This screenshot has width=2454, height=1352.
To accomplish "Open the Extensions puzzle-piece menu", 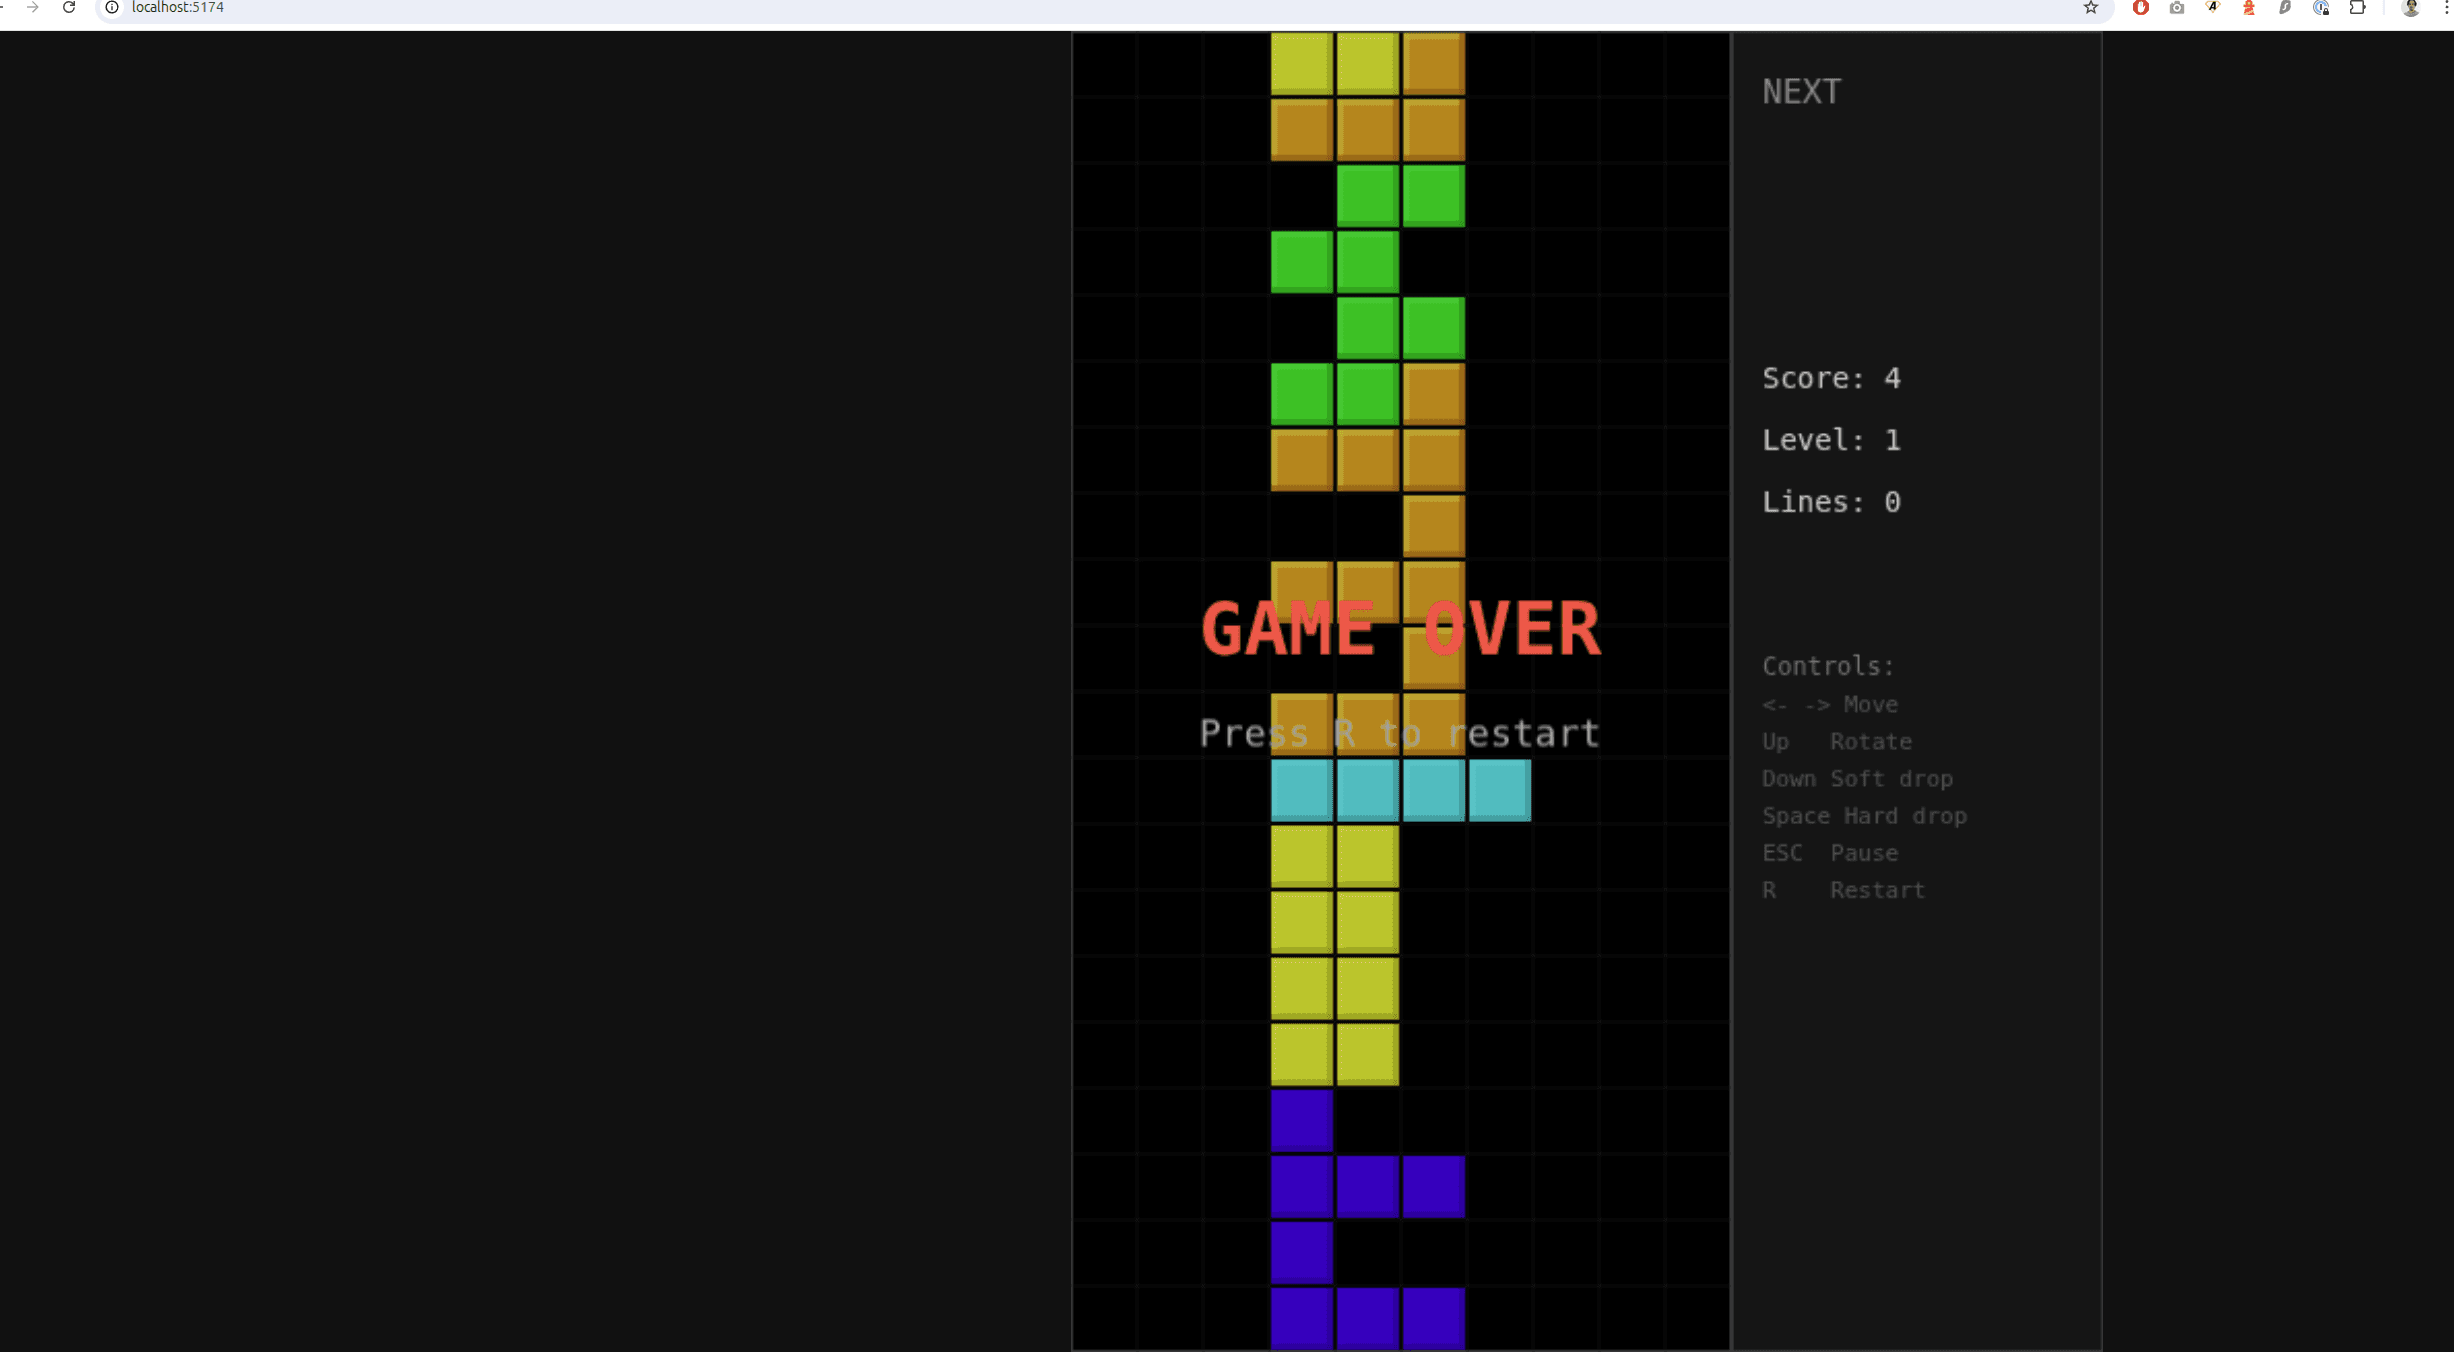I will 2358,7.
